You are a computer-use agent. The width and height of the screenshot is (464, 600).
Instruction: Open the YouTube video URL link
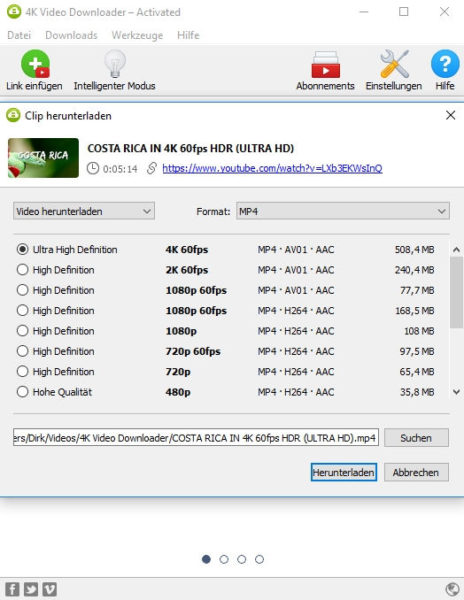[272, 168]
